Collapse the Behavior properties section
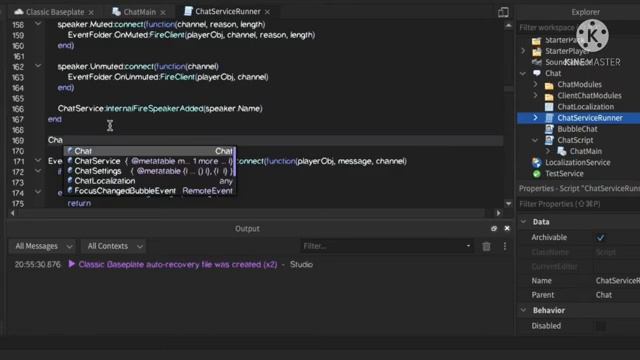640x360 pixels. (523, 310)
